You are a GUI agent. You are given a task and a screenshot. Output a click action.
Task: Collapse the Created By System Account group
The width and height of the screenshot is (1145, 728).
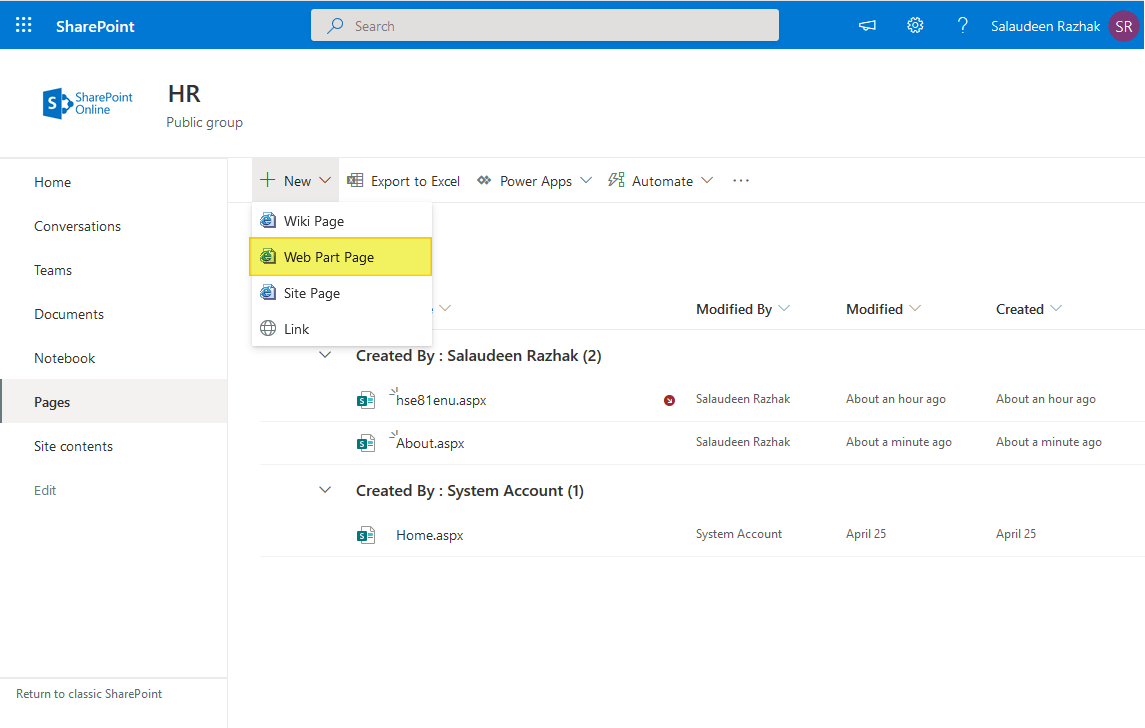[x=324, y=490]
